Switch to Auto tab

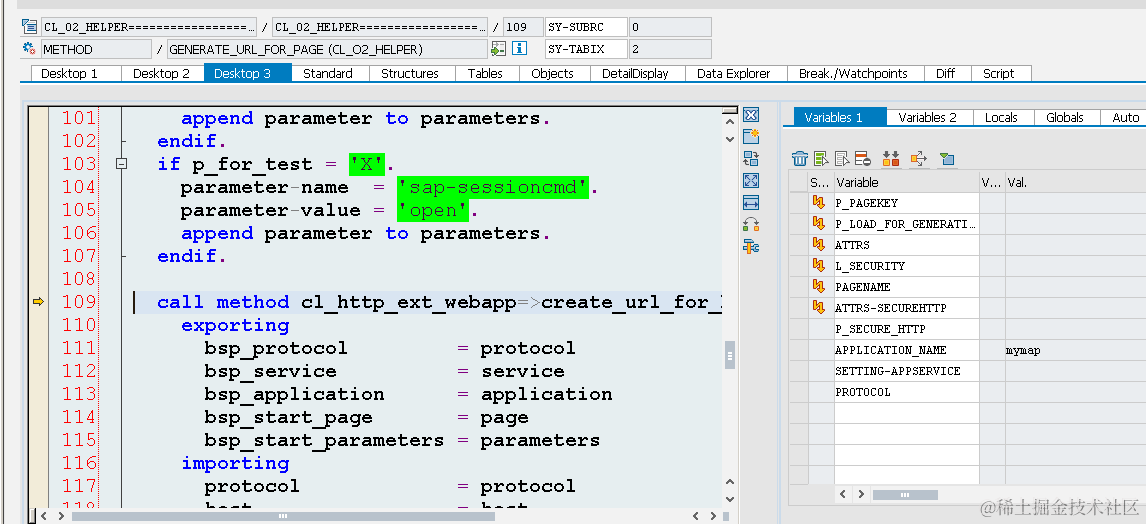(x=1125, y=117)
